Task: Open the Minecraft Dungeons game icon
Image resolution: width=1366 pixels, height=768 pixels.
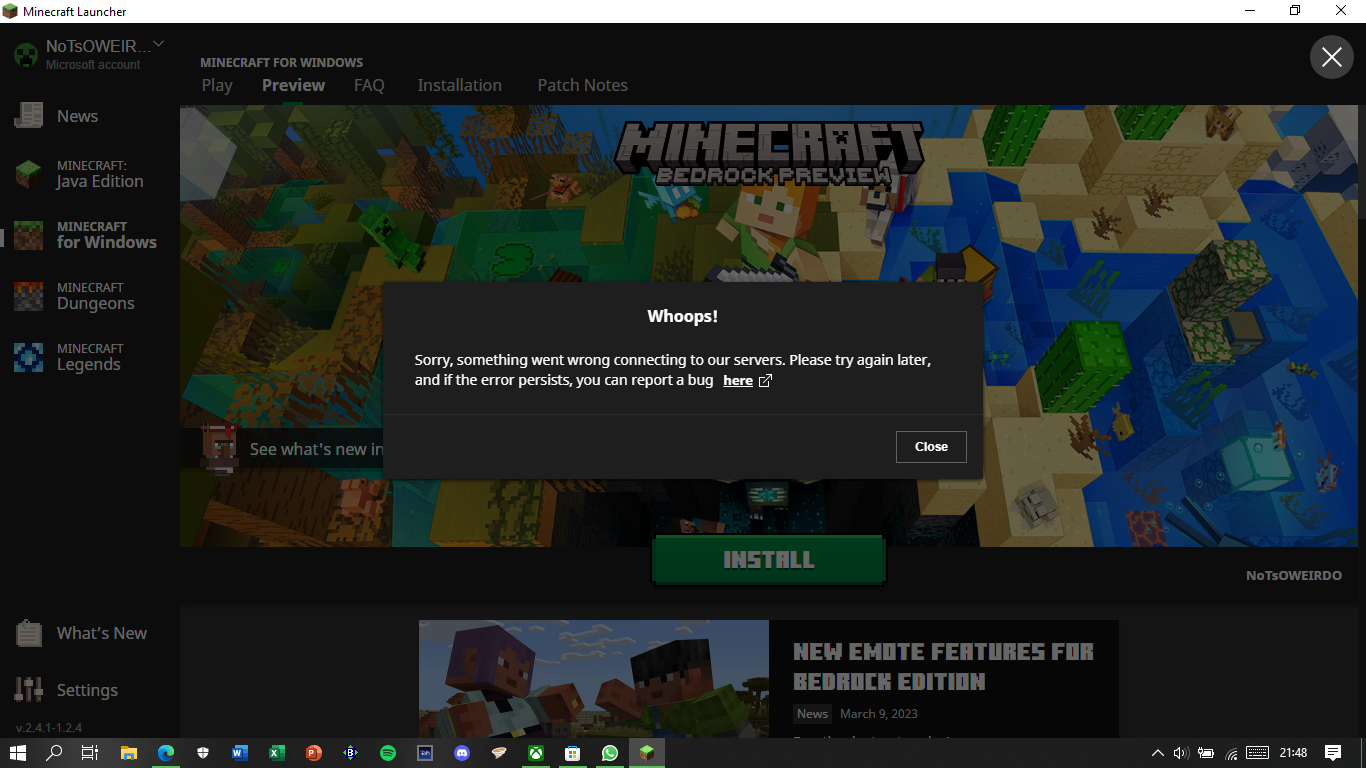Action: click(28, 296)
